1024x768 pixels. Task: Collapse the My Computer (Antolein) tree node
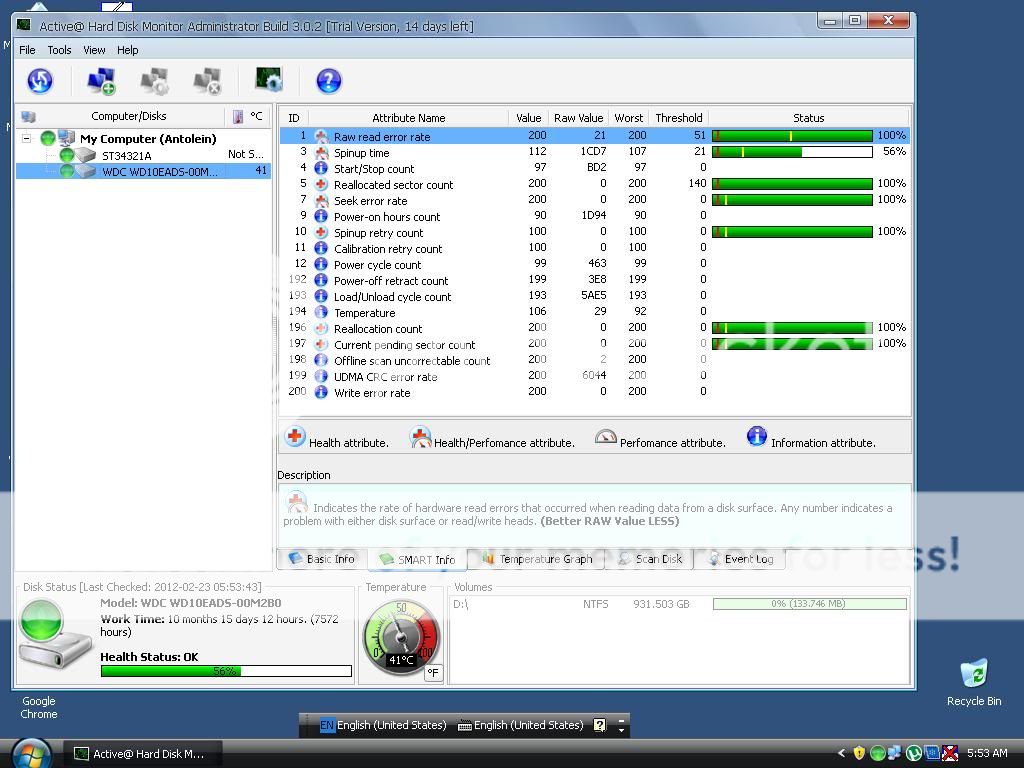pos(27,139)
